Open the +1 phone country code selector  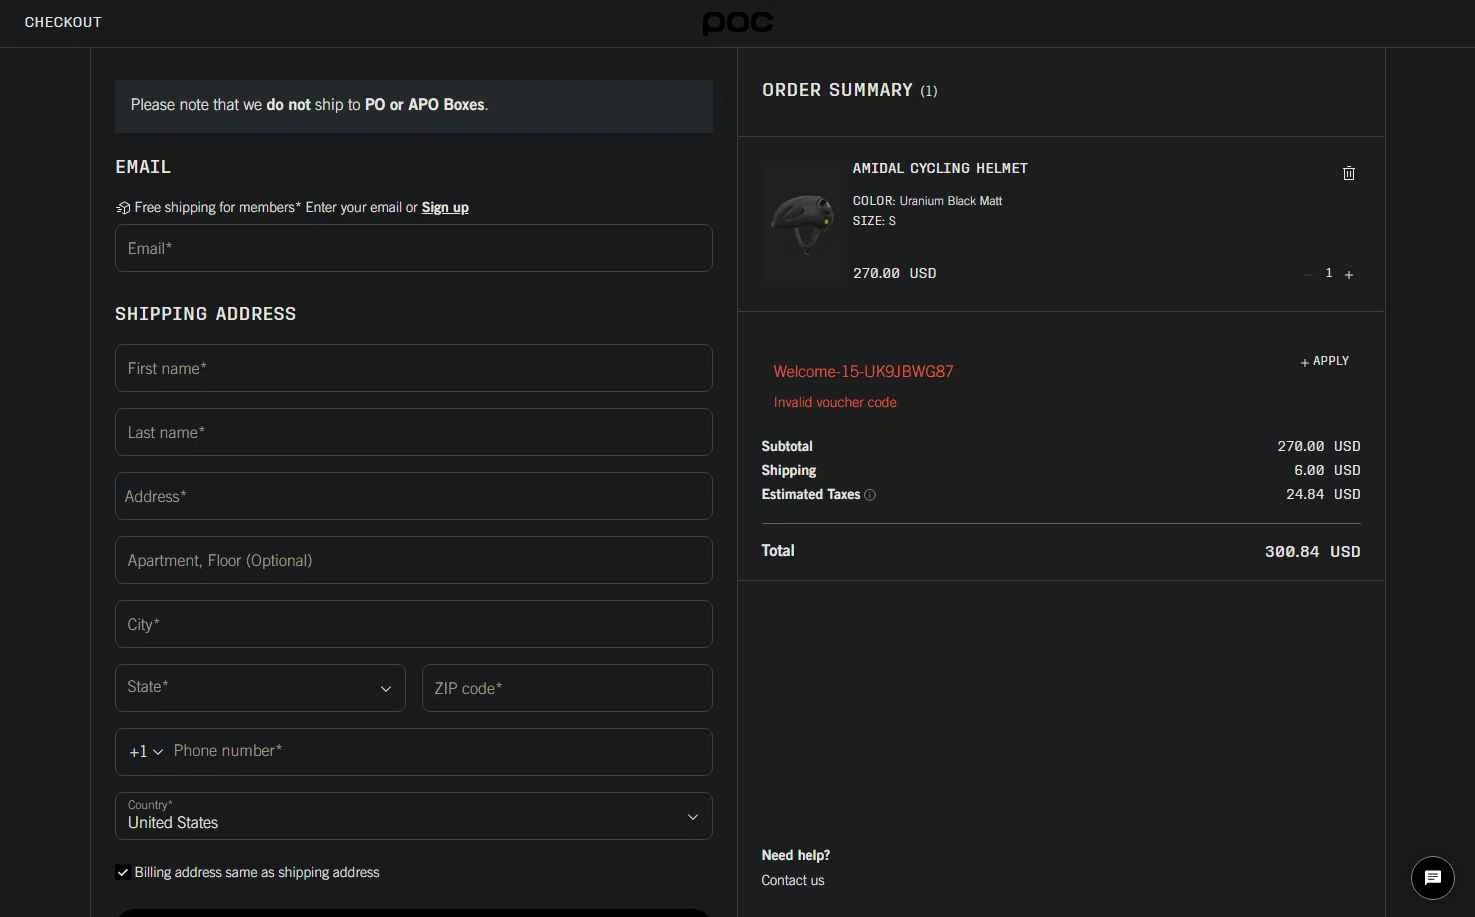pos(146,752)
